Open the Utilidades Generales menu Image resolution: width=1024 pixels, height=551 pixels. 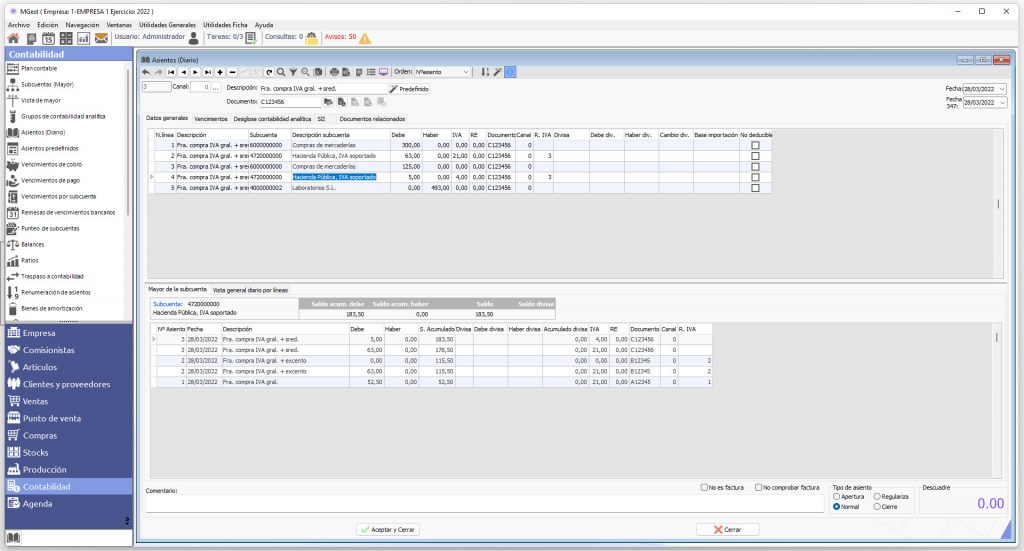(x=167, y=25)
